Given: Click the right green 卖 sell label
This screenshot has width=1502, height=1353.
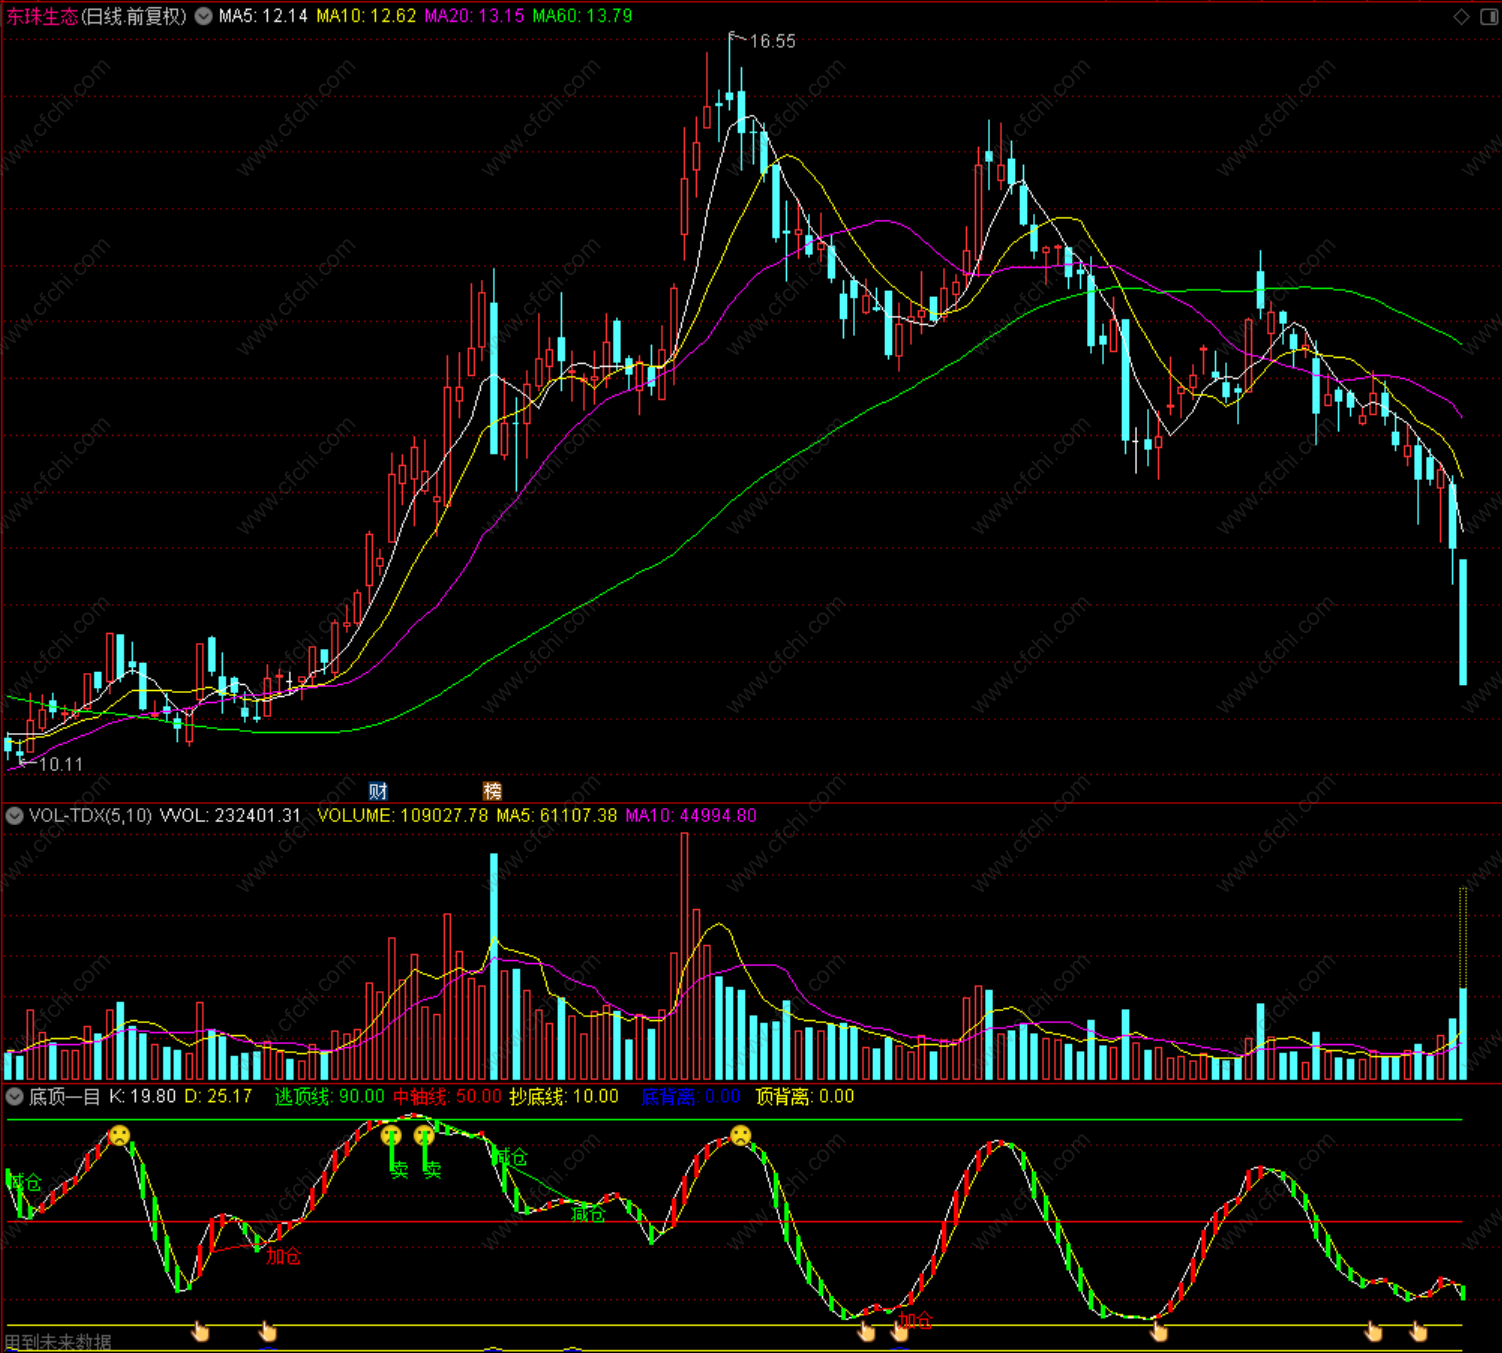Looking at the screenshot, I should 432,1170.
